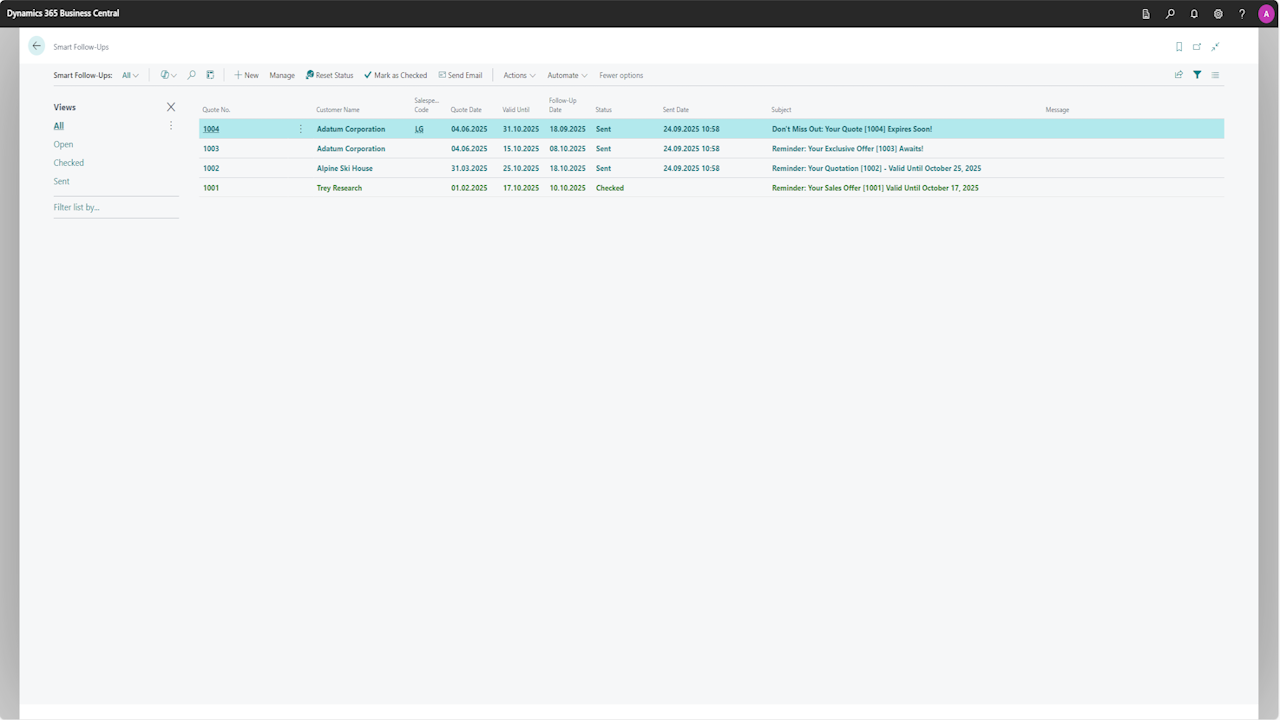Click Reset Status action
Viewport: 1280px width, 720px height.
point(329,75)
